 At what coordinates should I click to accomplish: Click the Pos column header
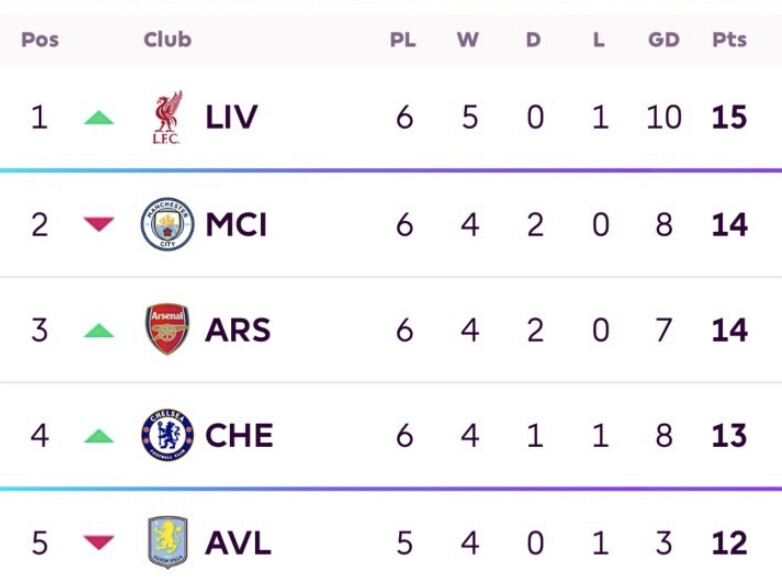coord(40,39)
